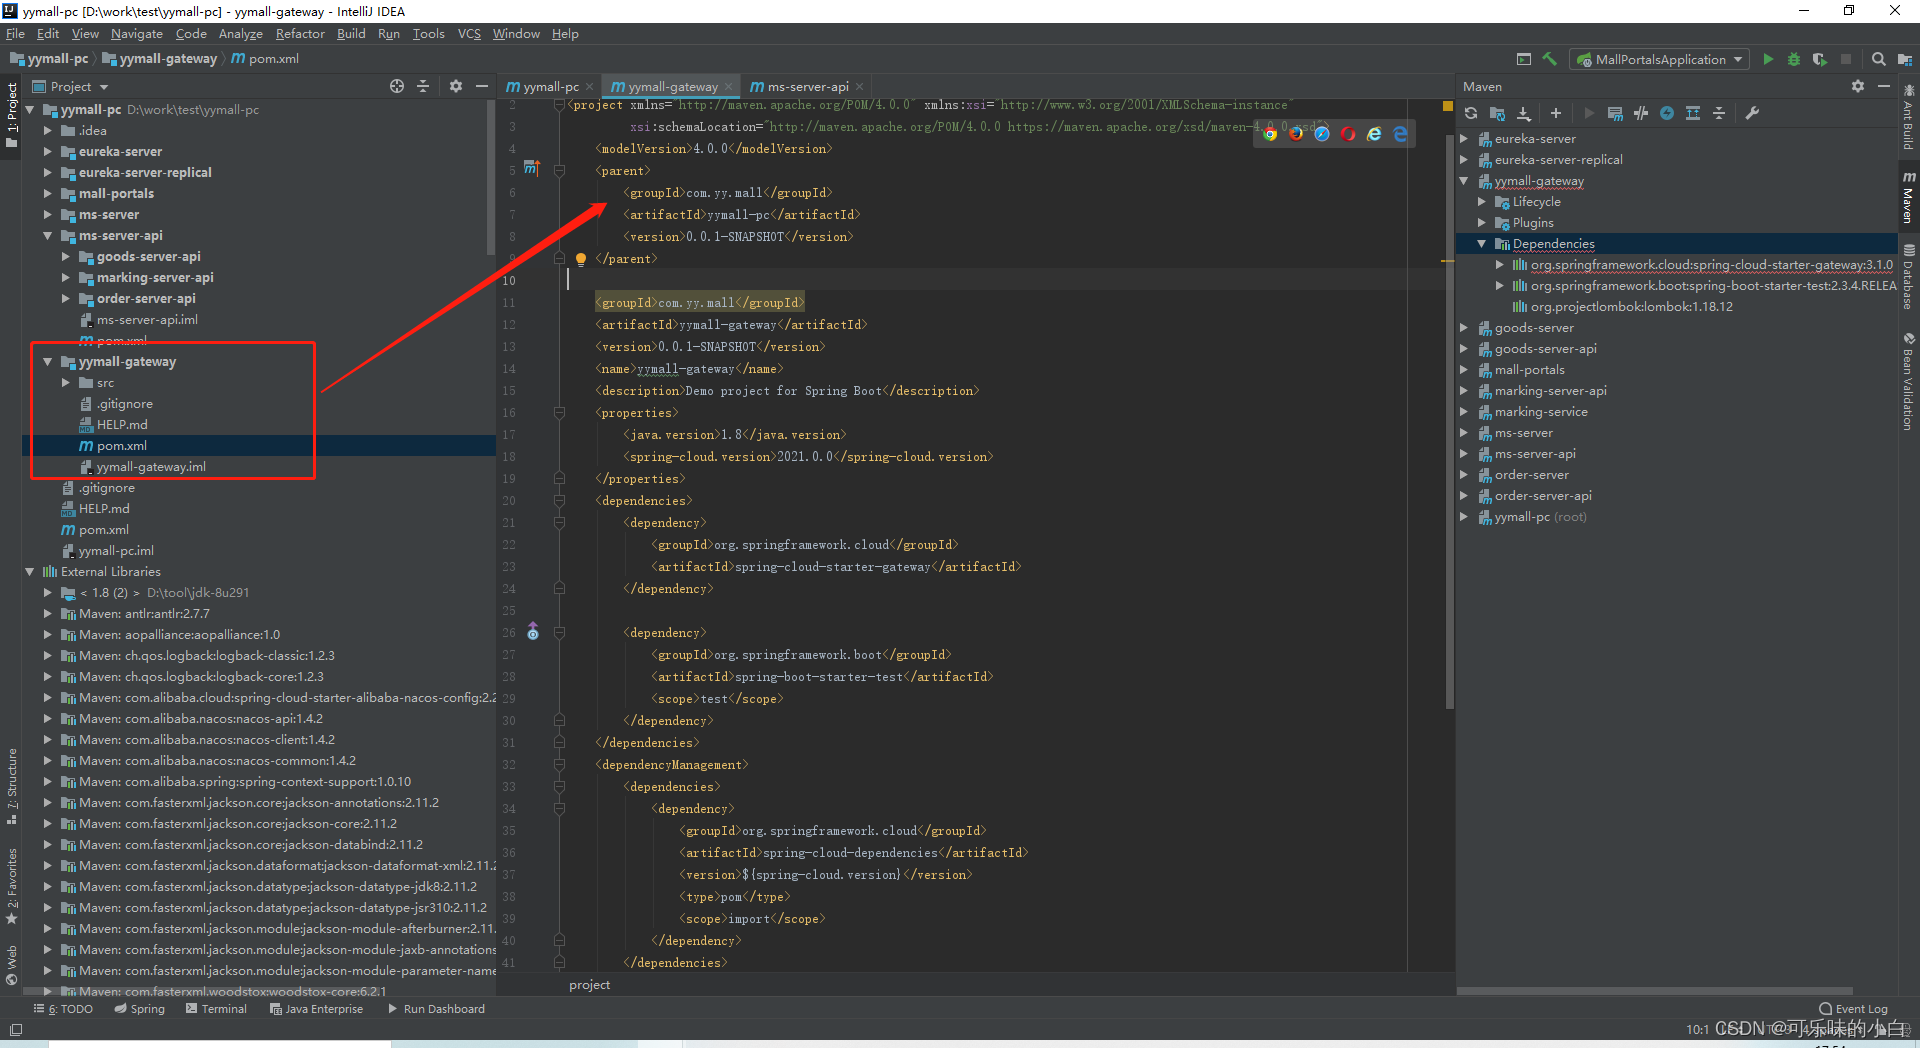
Task: Open pom.xml in Edge browser icon
Action: pyautogui.click(x=1400, y=133)
